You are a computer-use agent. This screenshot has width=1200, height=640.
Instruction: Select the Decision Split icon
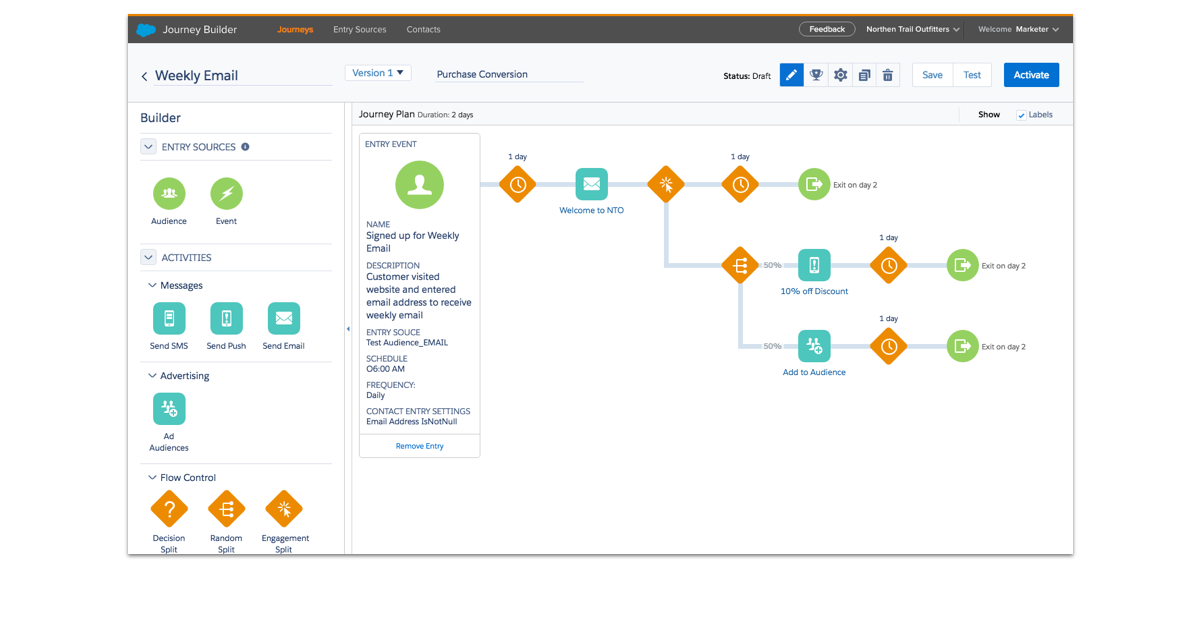(169, 509)
